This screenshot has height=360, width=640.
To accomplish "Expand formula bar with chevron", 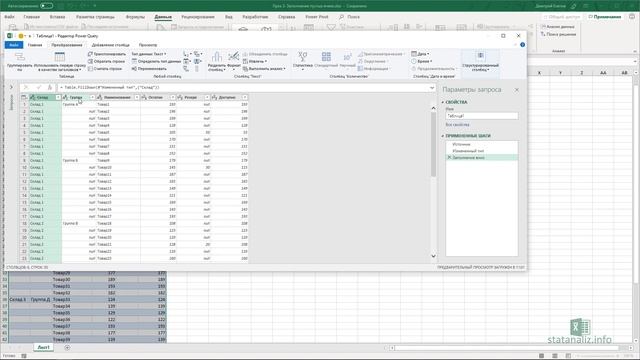I will pyautogui.click(x=432, y=87).
